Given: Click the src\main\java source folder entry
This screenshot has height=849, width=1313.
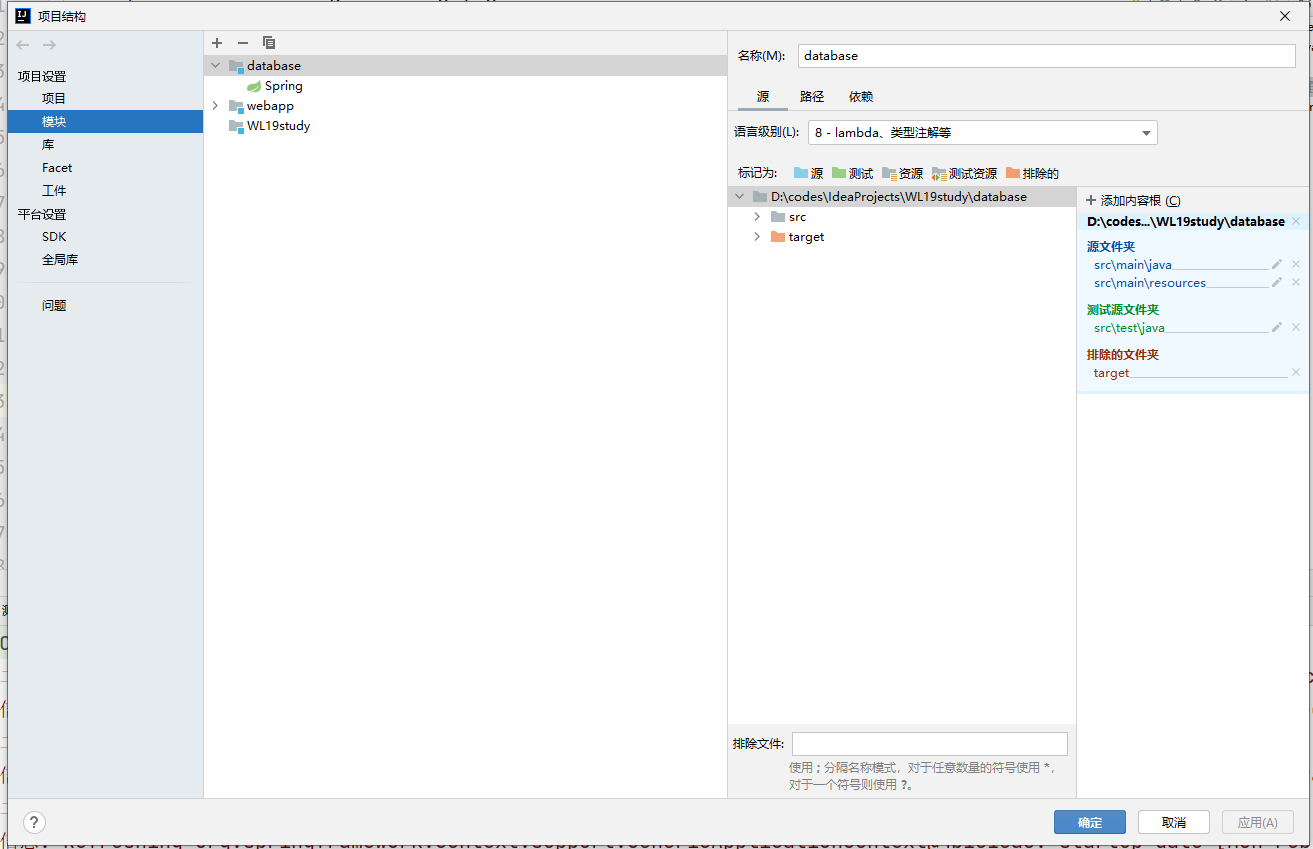Looking at the screenshot, I should point(1133,265).
